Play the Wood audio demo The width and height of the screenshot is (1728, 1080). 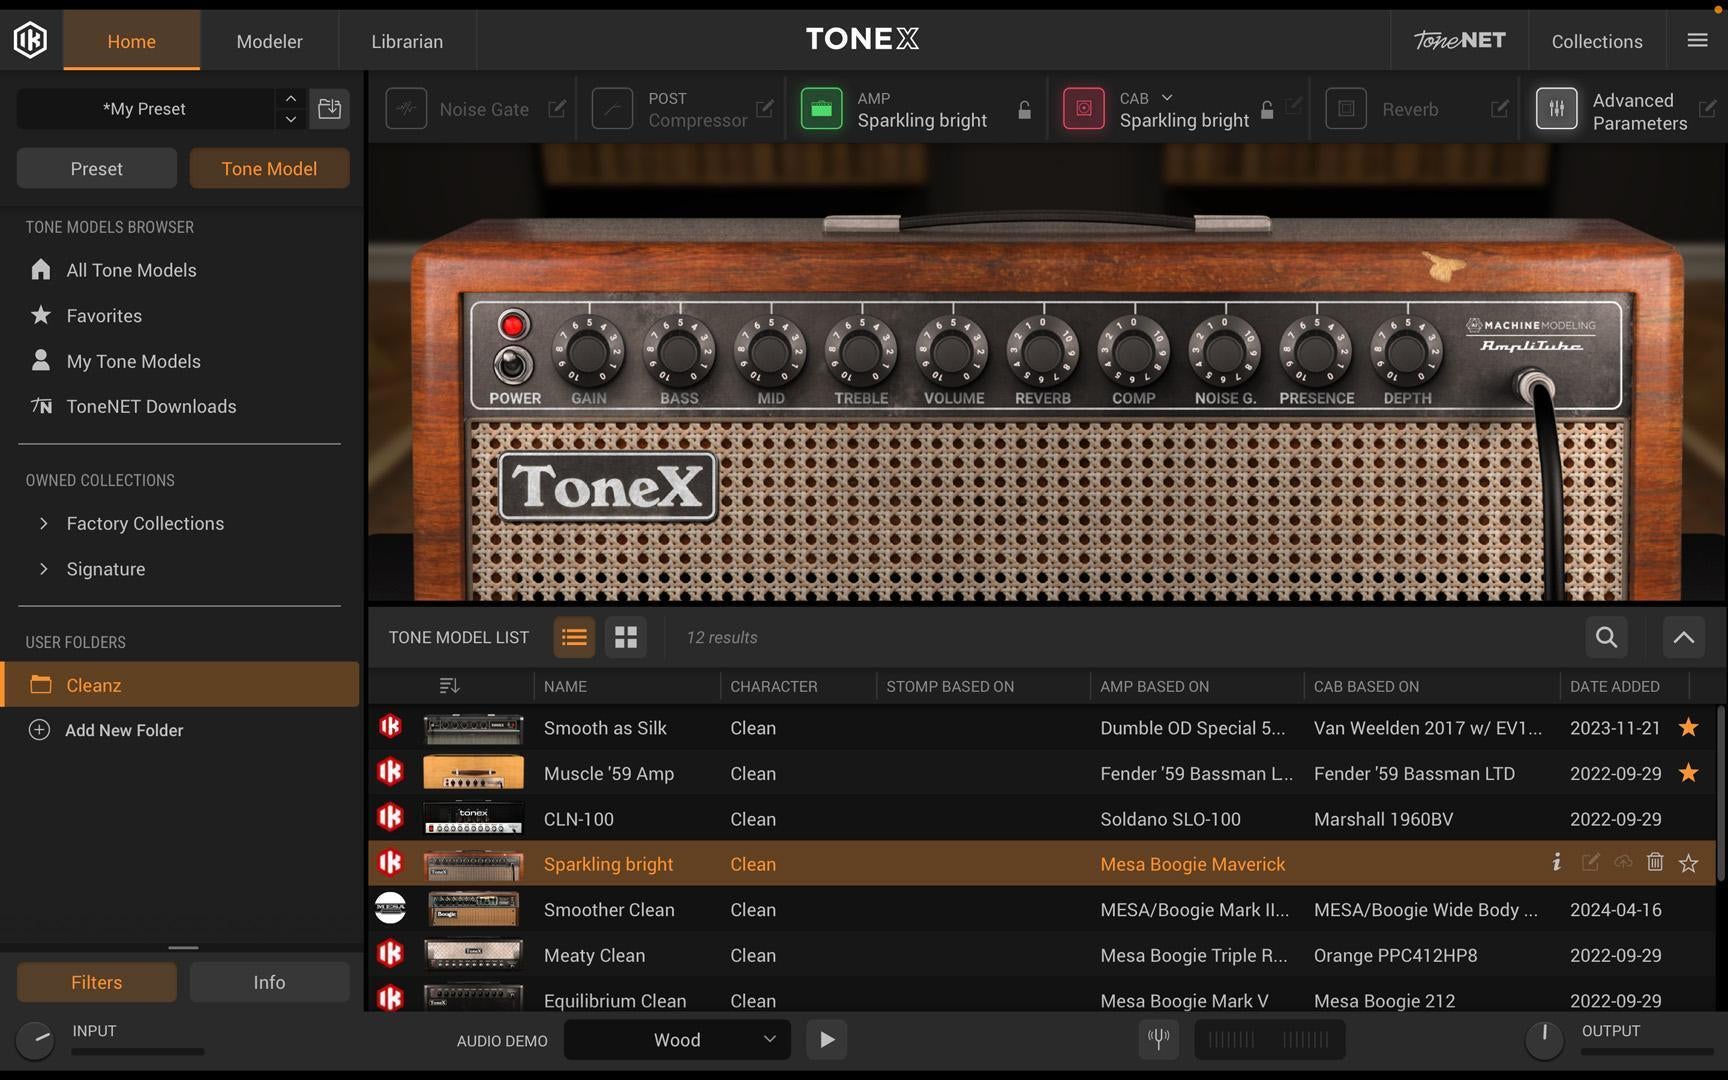pos(826,1039)
